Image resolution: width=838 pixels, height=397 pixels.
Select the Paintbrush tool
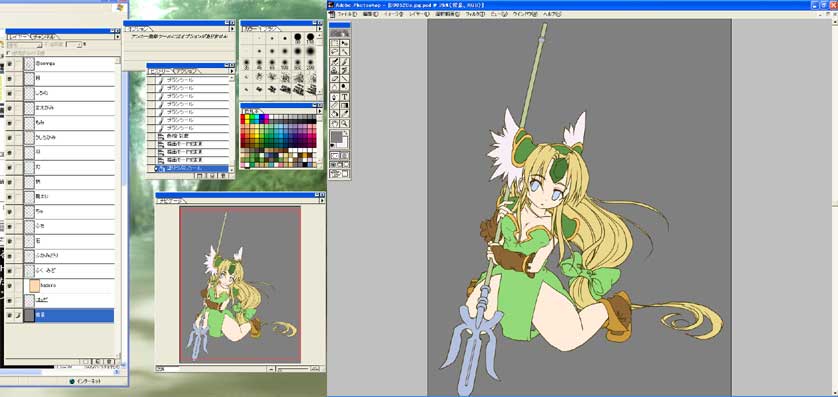pos(345,61)
